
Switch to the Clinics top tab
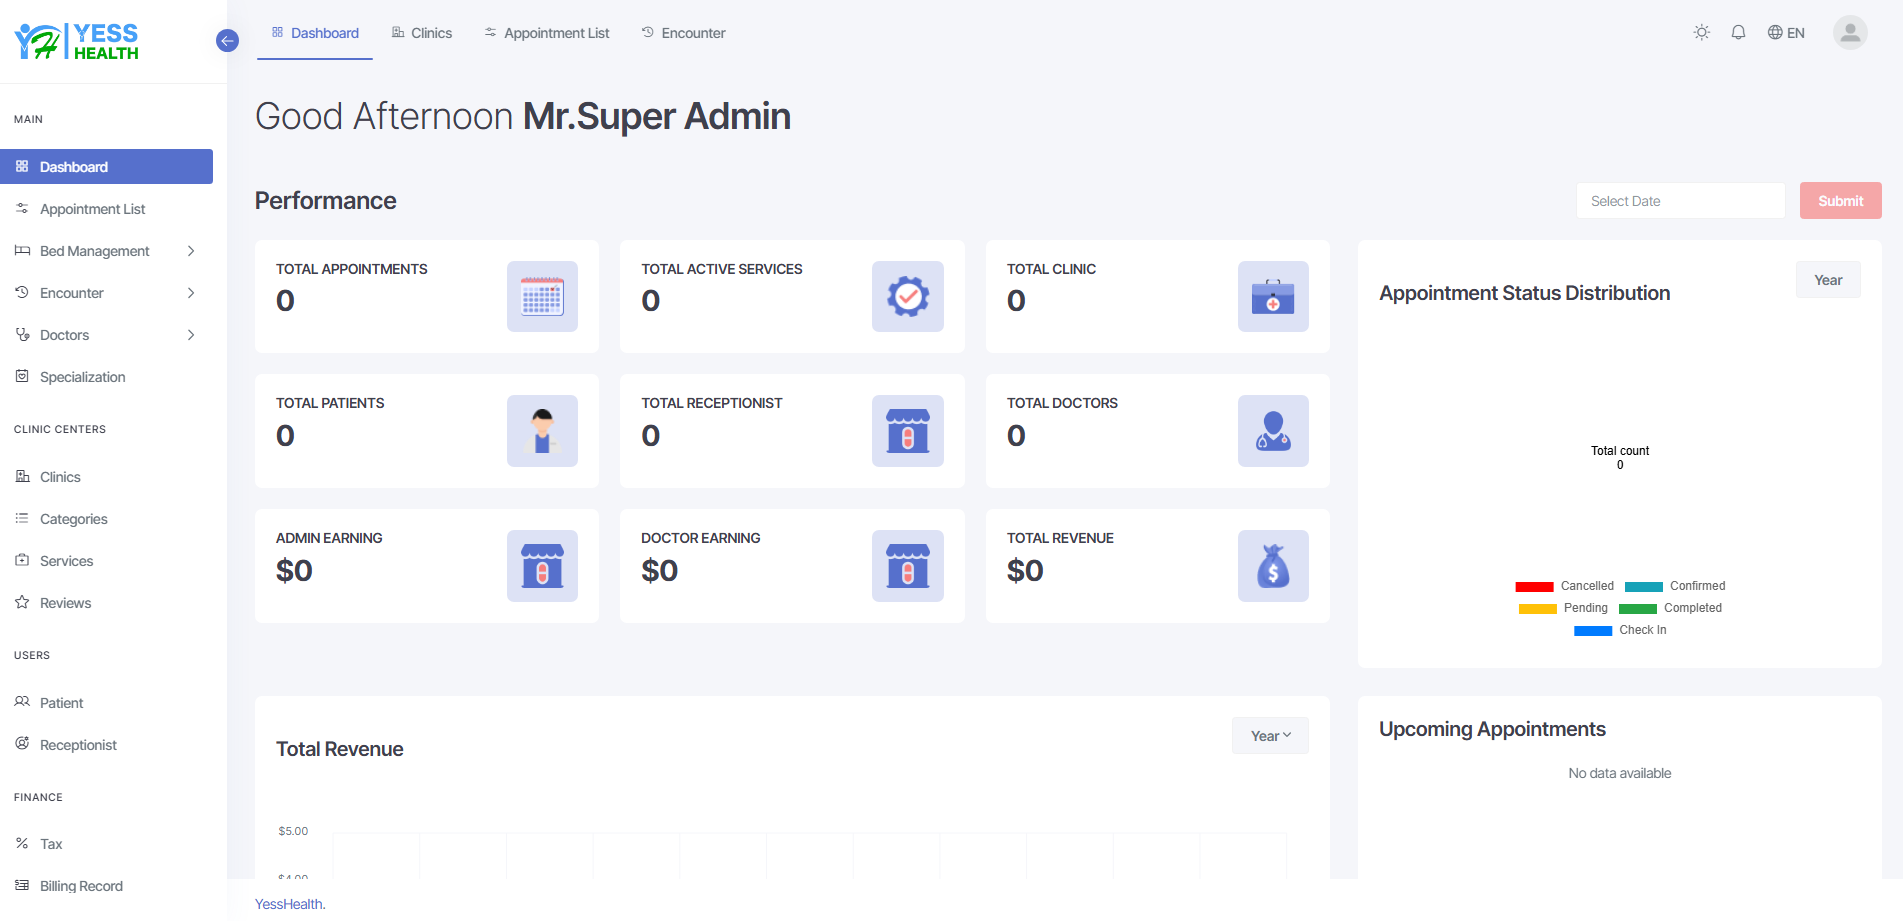[x=422, y=33]
